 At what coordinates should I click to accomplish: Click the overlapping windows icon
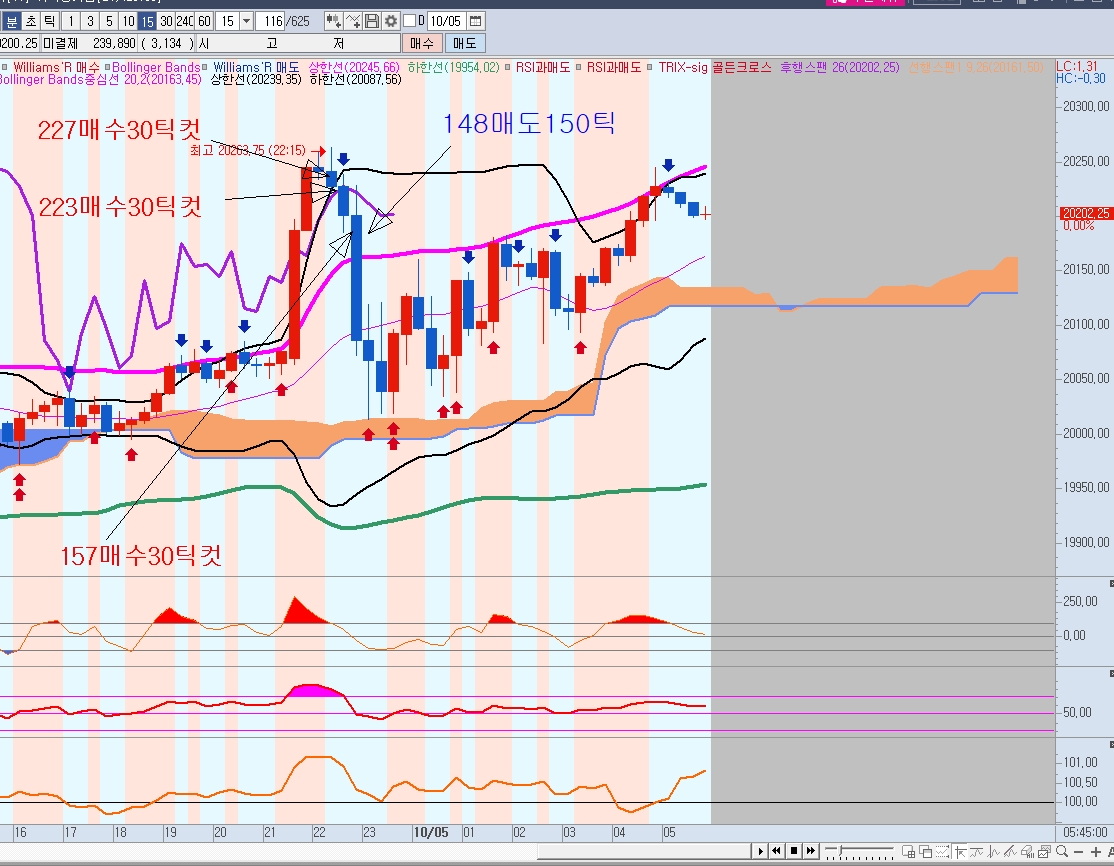pyautogui.click(x=926, y=851)
